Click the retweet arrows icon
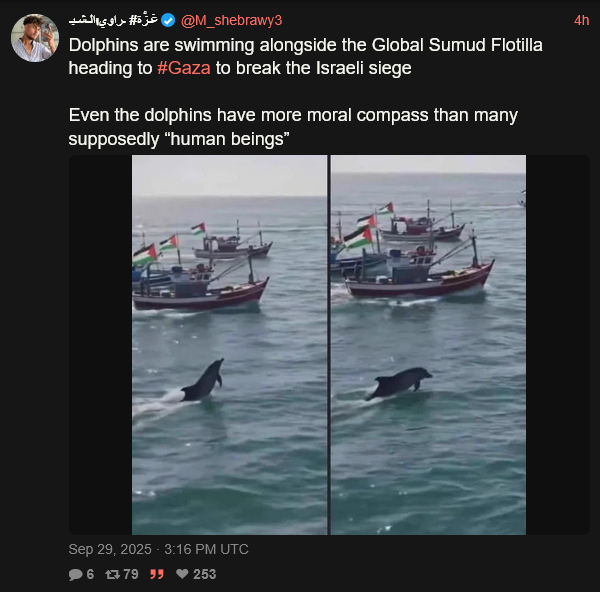Screen dimensions: 600x592 click(x=113, y=574)
